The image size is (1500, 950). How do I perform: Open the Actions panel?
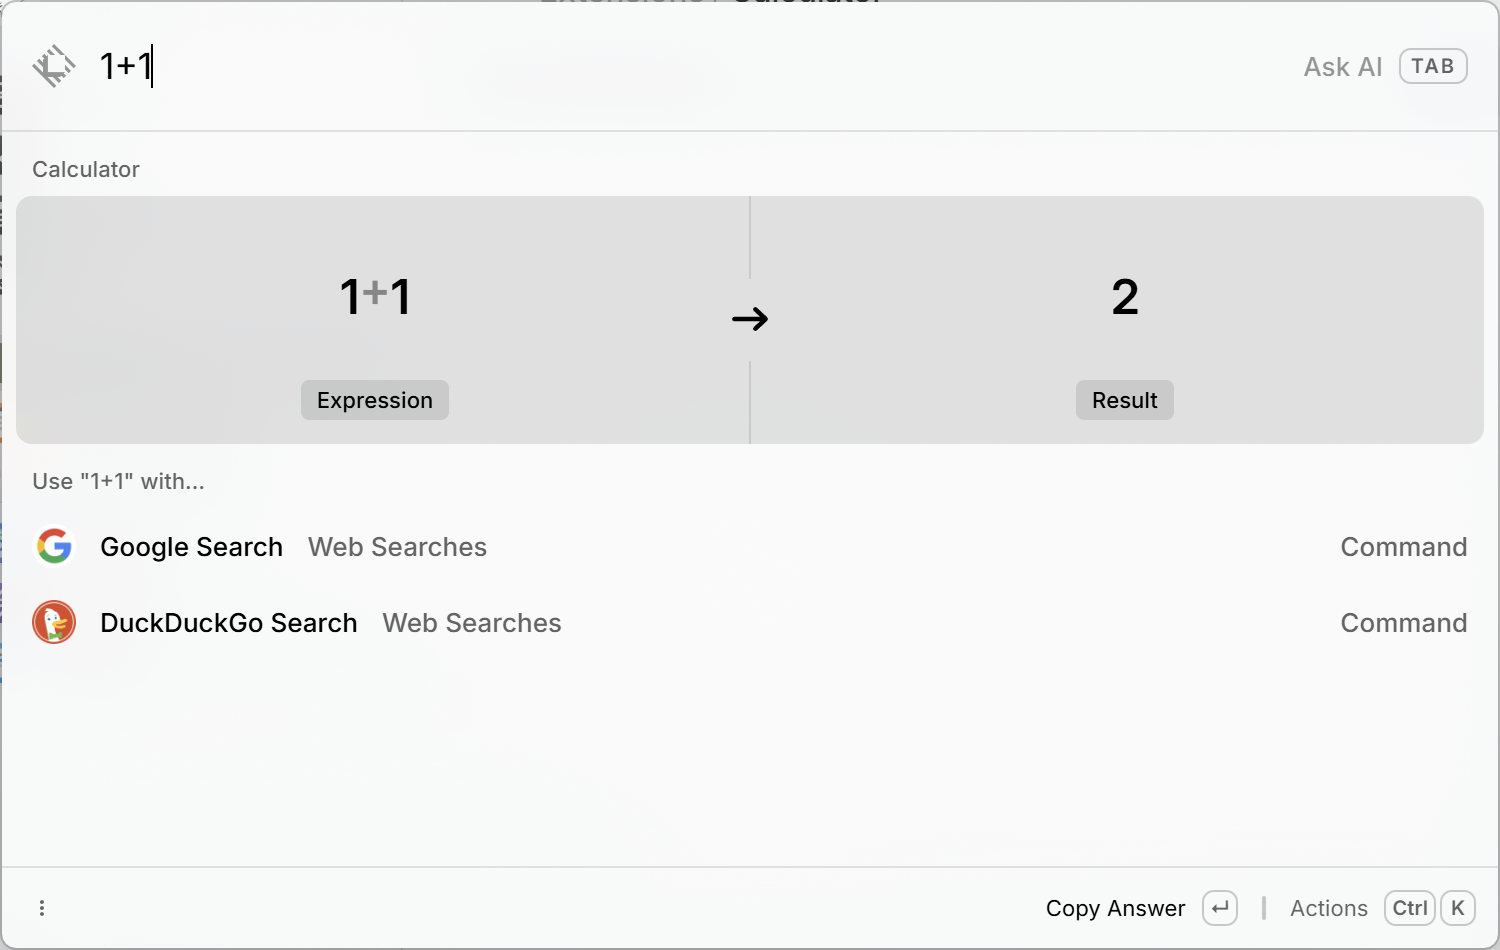pos(1329,908)
